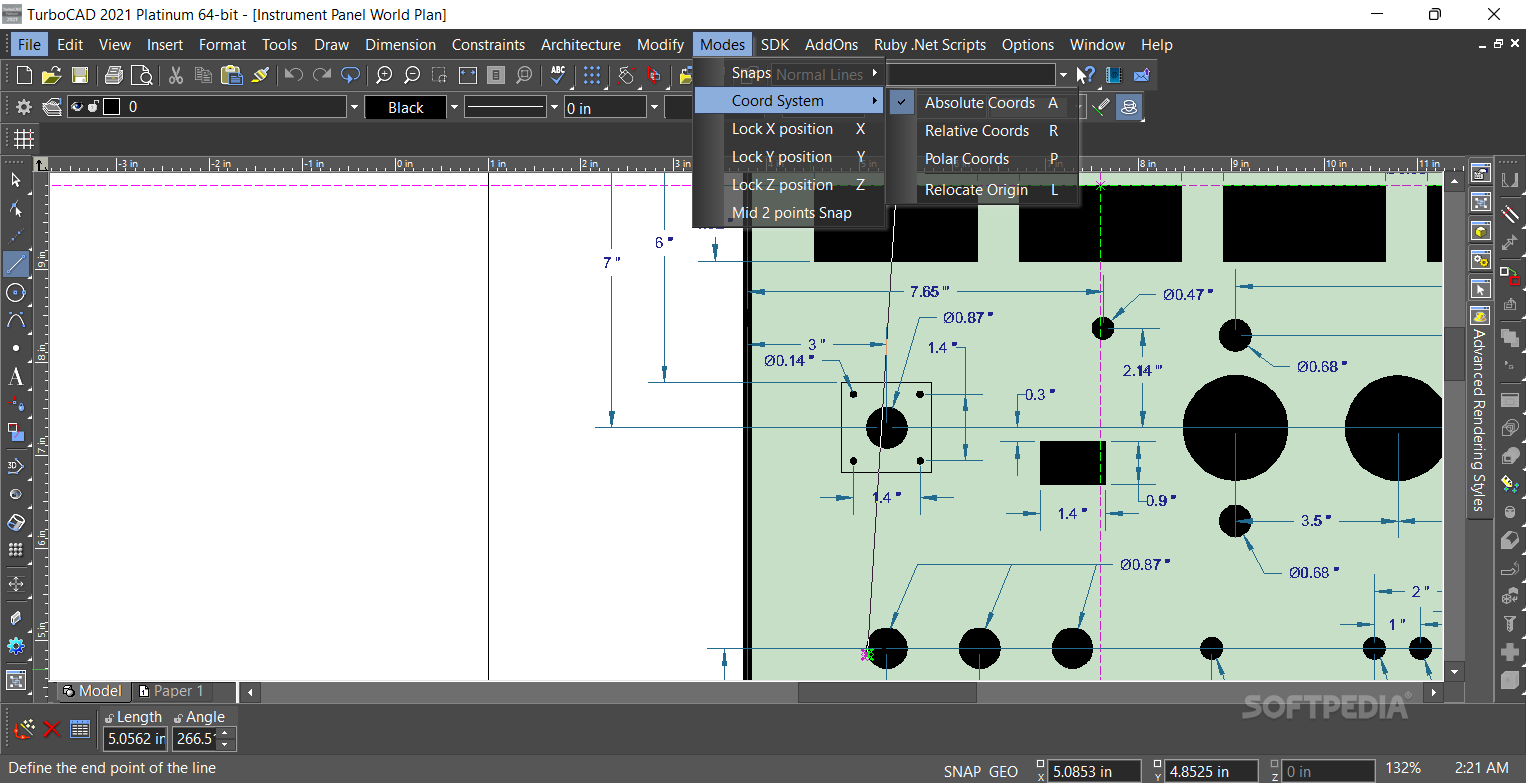Click the New document icon
Screen dimensions: 1526x783
25,75
